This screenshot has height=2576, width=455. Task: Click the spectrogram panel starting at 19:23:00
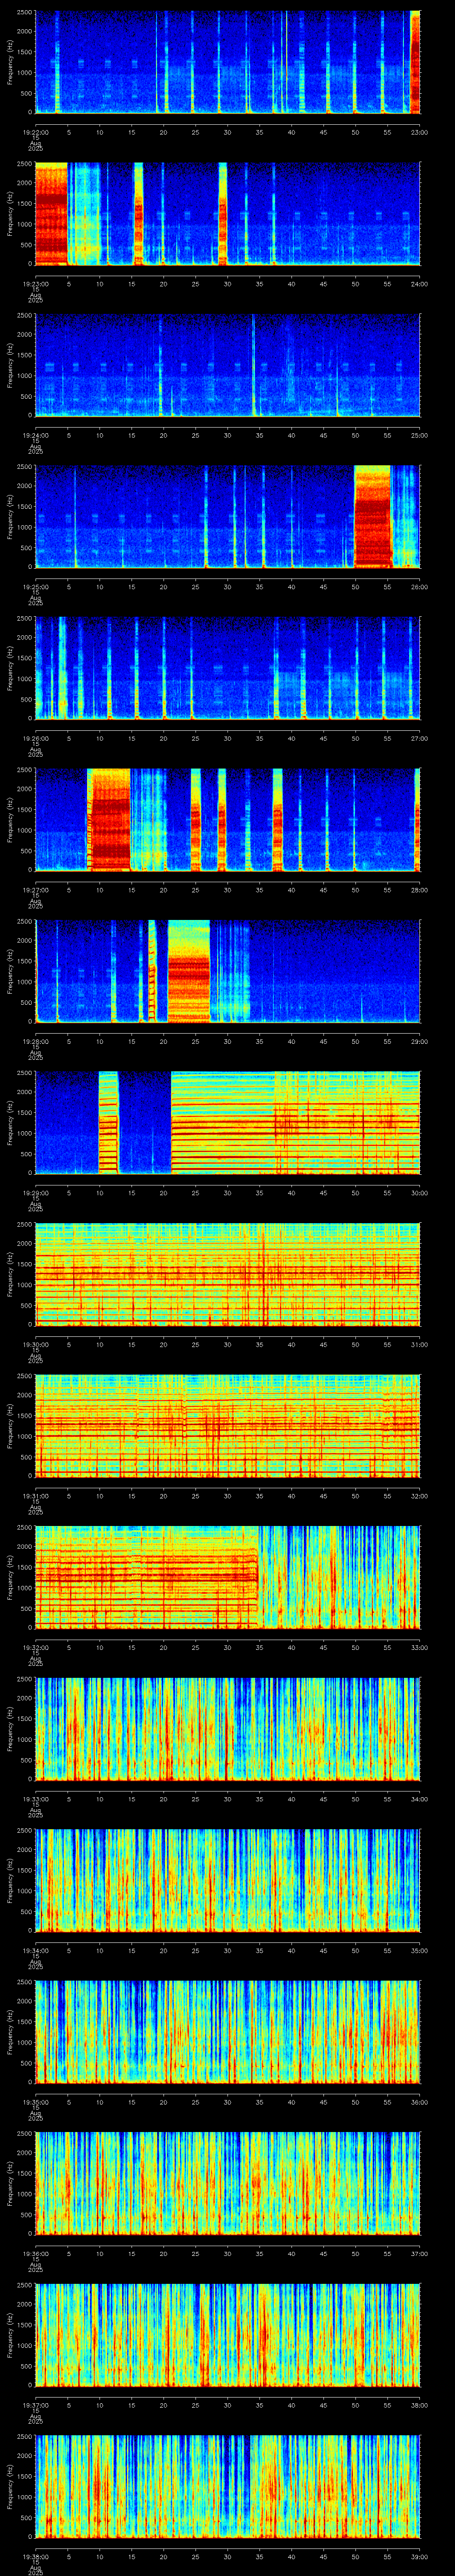pos(227,214)
